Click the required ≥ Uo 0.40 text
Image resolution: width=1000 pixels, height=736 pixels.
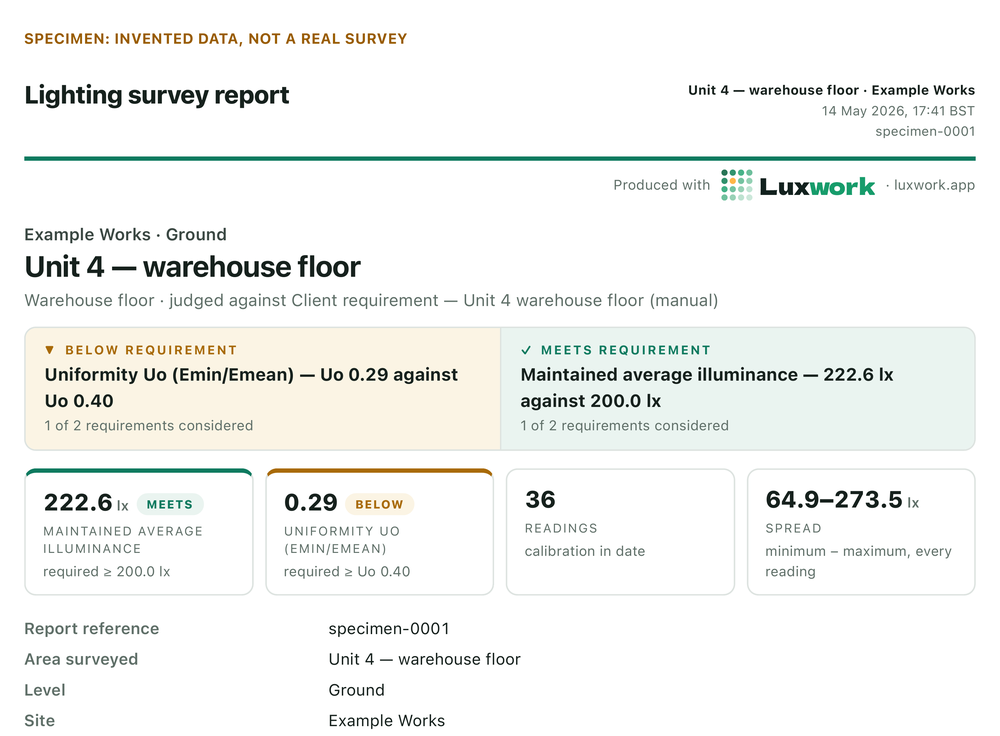click(347, 571)
